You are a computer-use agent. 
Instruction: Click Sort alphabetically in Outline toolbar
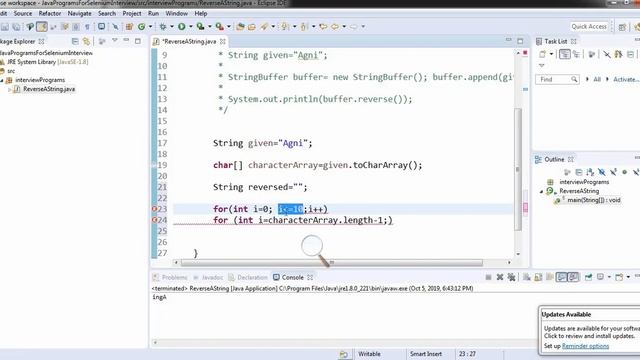[590, 172]
